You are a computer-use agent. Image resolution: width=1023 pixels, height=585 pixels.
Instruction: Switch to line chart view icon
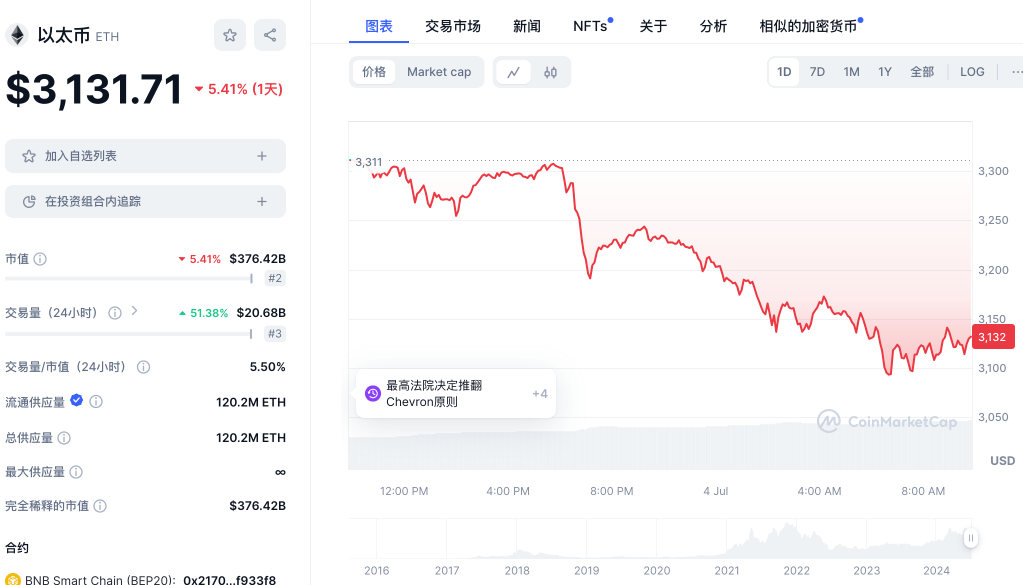pyautogui.click(x=513, y=72)
